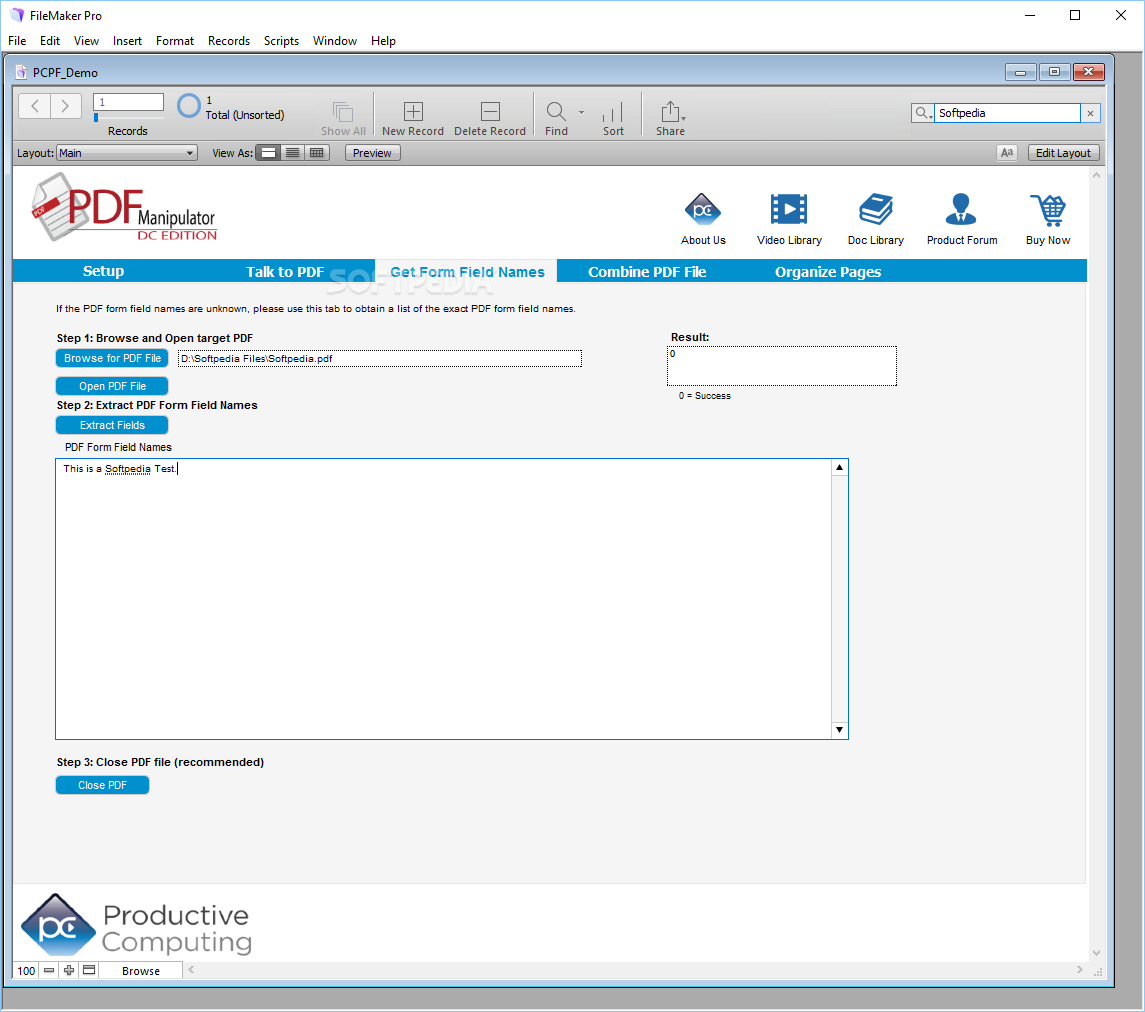Toggle the formatting bar Aa button

click(1007, 153)
